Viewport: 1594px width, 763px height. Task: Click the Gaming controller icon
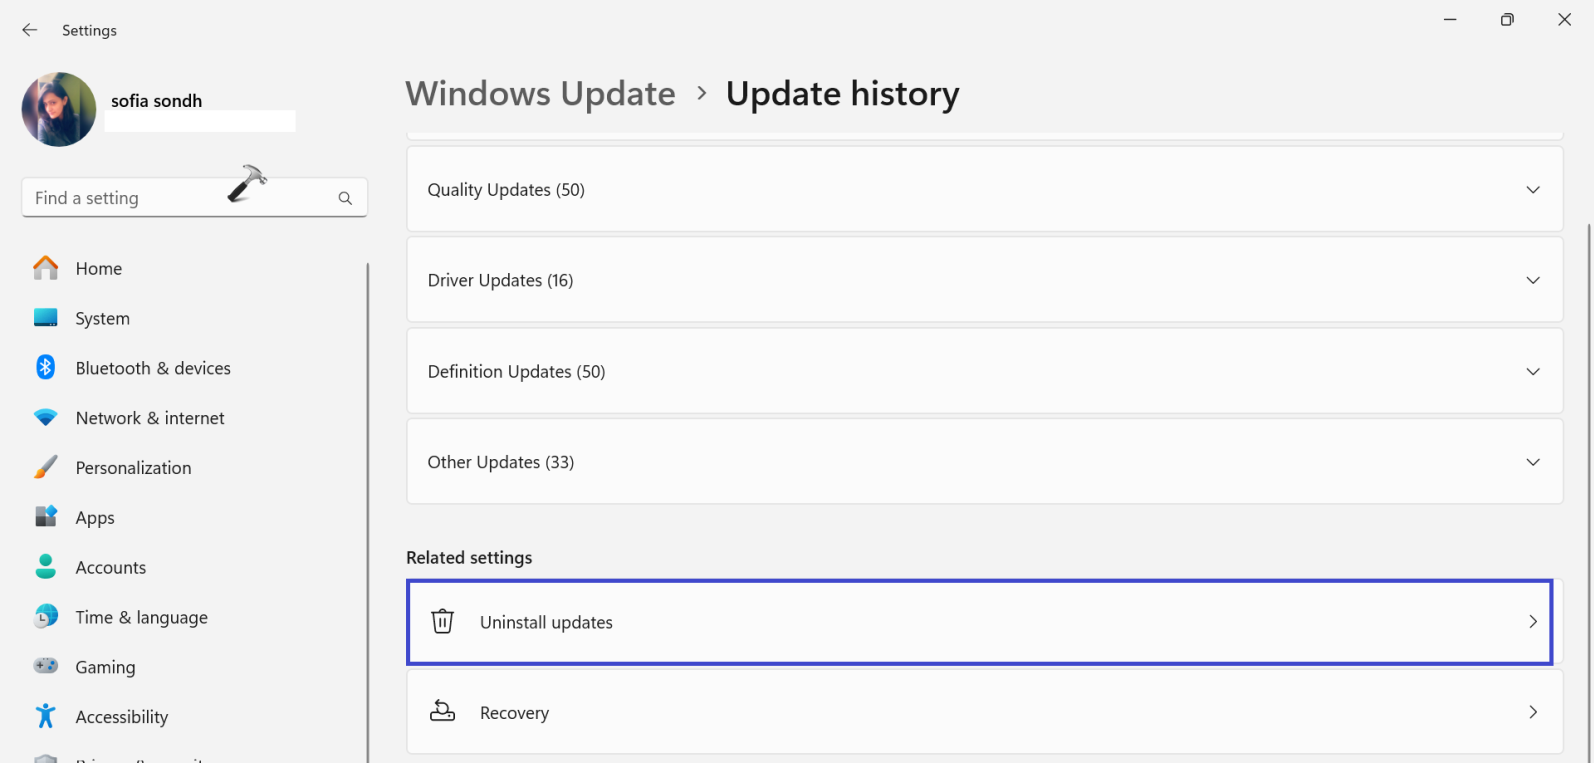46,666
